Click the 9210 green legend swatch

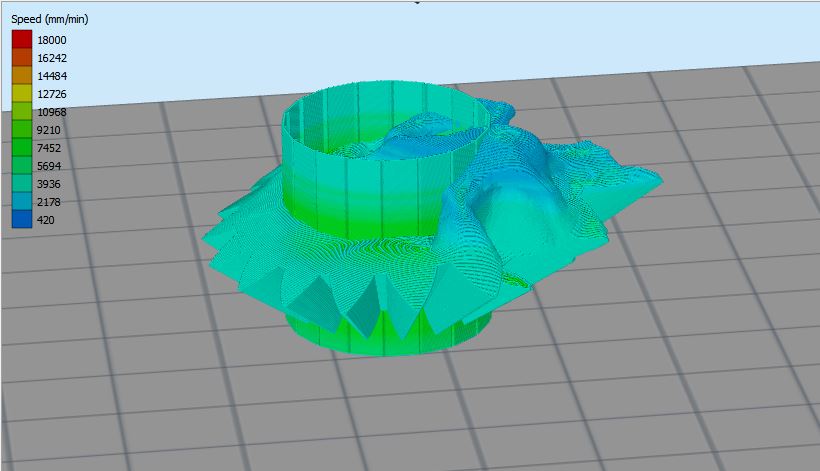coord(22,130)
